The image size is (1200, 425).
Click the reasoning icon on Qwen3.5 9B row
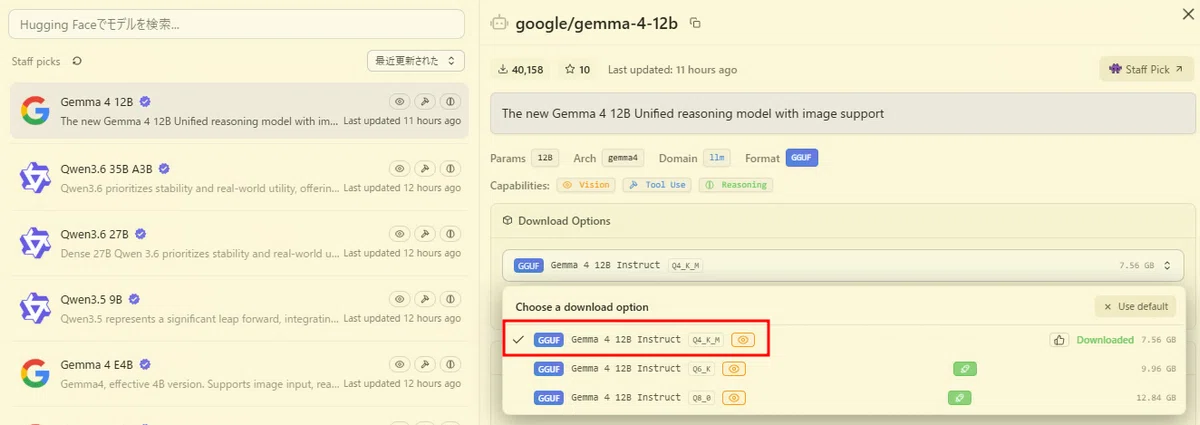pos(450,299)
